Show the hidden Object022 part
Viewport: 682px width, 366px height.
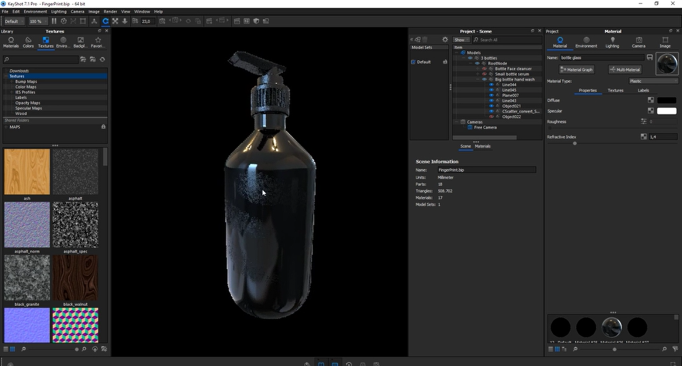pos(491,117)
